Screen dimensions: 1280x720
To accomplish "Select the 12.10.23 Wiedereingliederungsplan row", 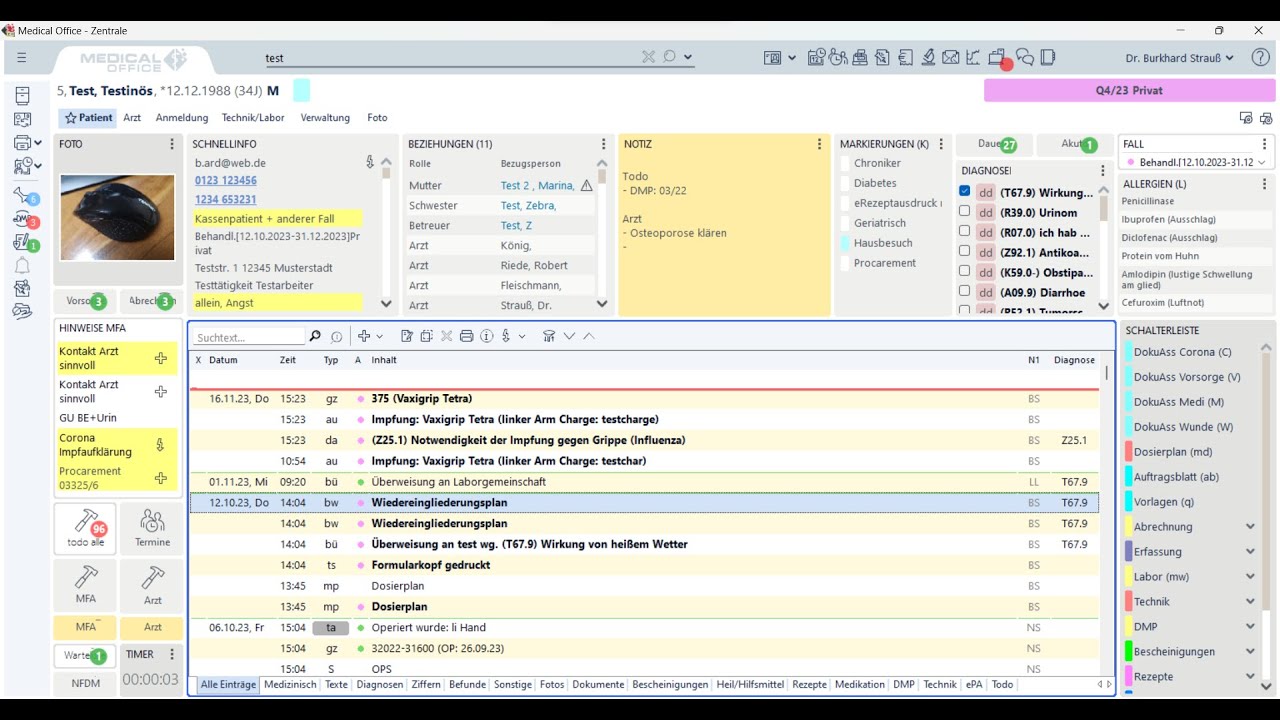I will [644, 503].
